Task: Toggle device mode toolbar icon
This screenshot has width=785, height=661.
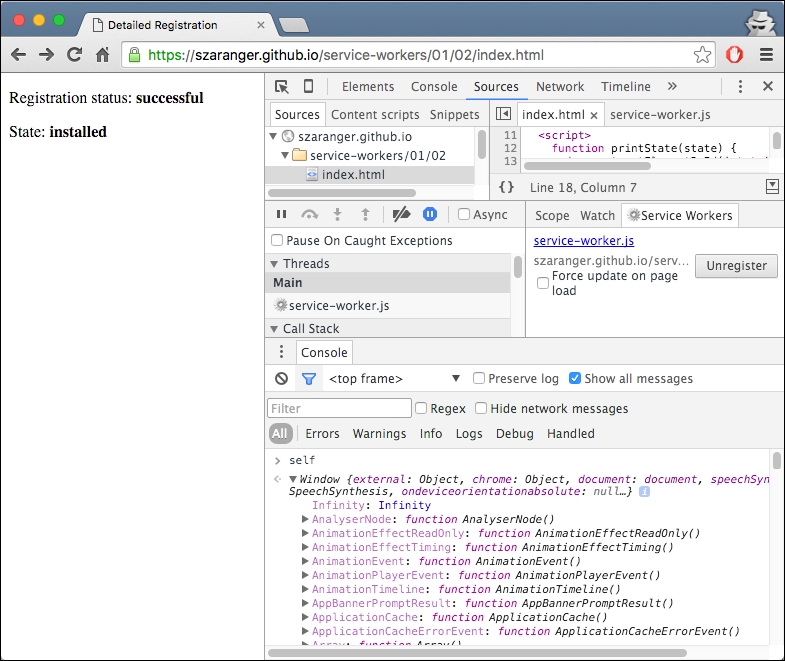Action: coord(308,87)
